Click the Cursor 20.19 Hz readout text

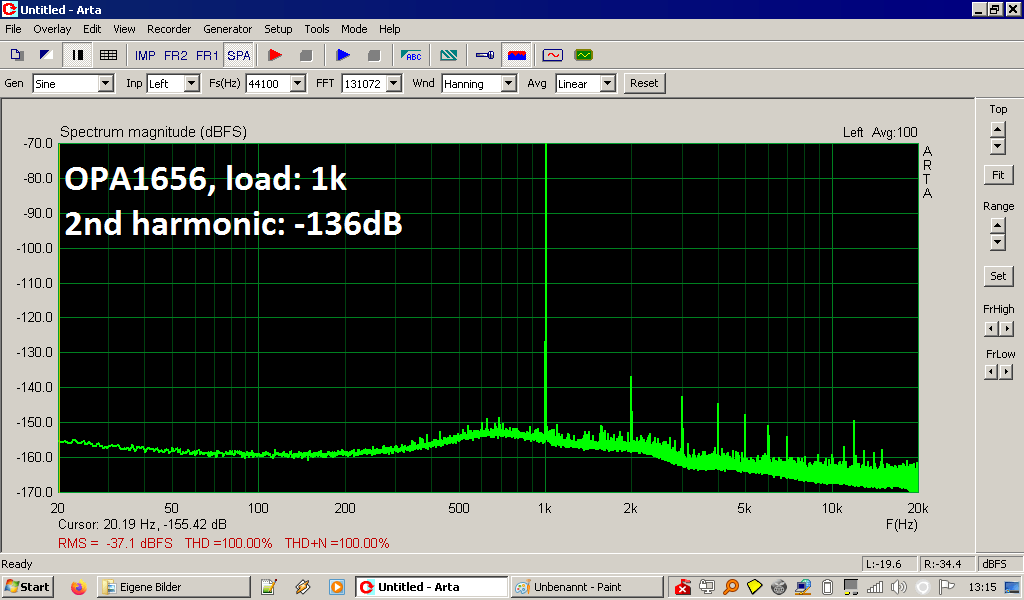click(142, 524)
